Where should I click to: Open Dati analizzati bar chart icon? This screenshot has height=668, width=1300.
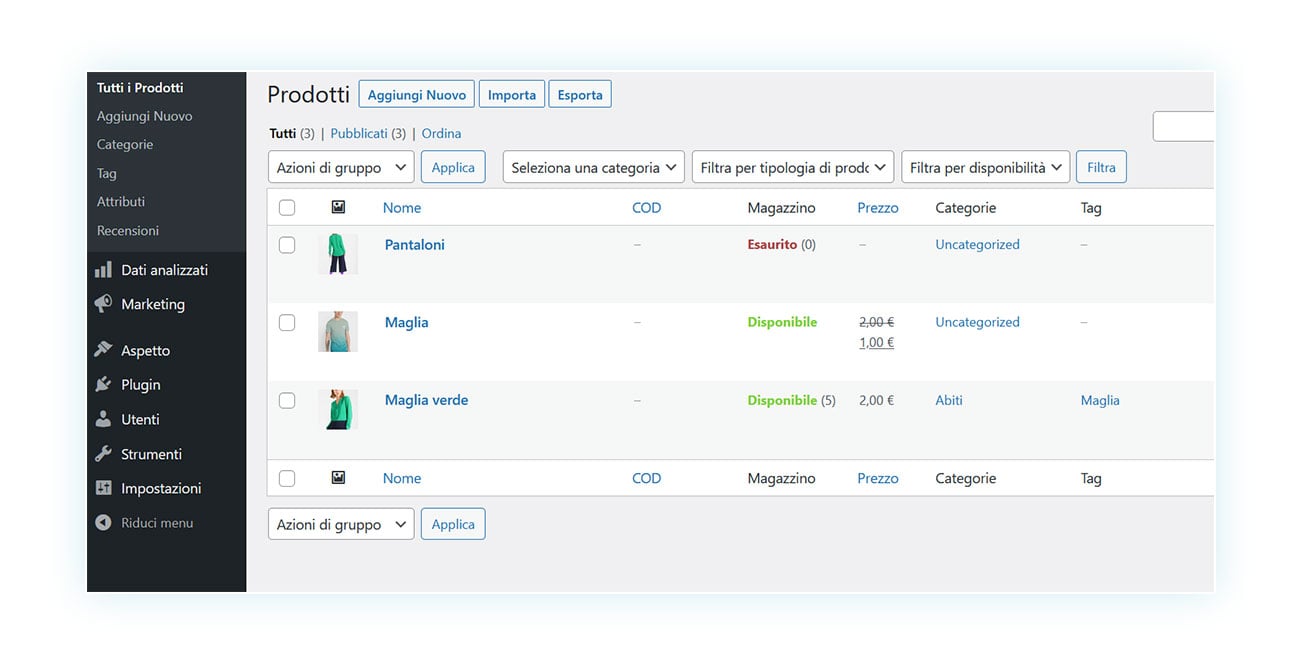103,270
